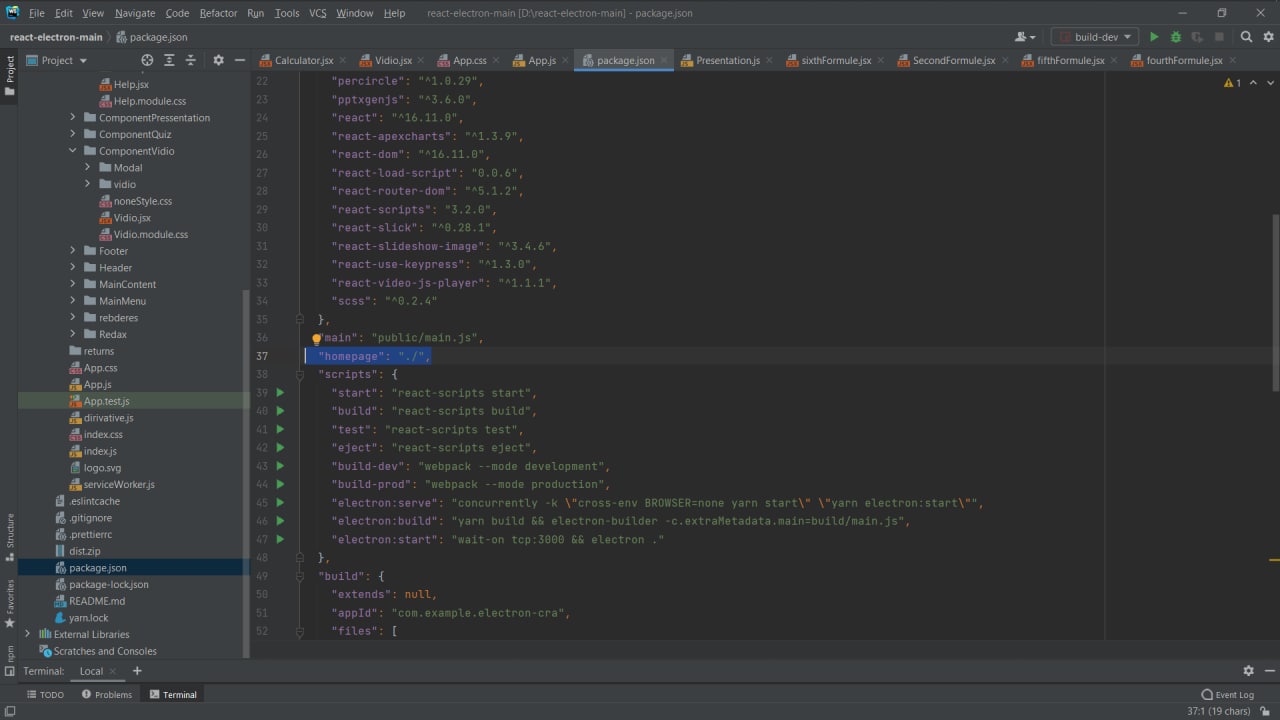Select yarn.lock in the project tree
Image resolution: width=1280 pixels, height=720 pixels.
click(x=88, y=618)
